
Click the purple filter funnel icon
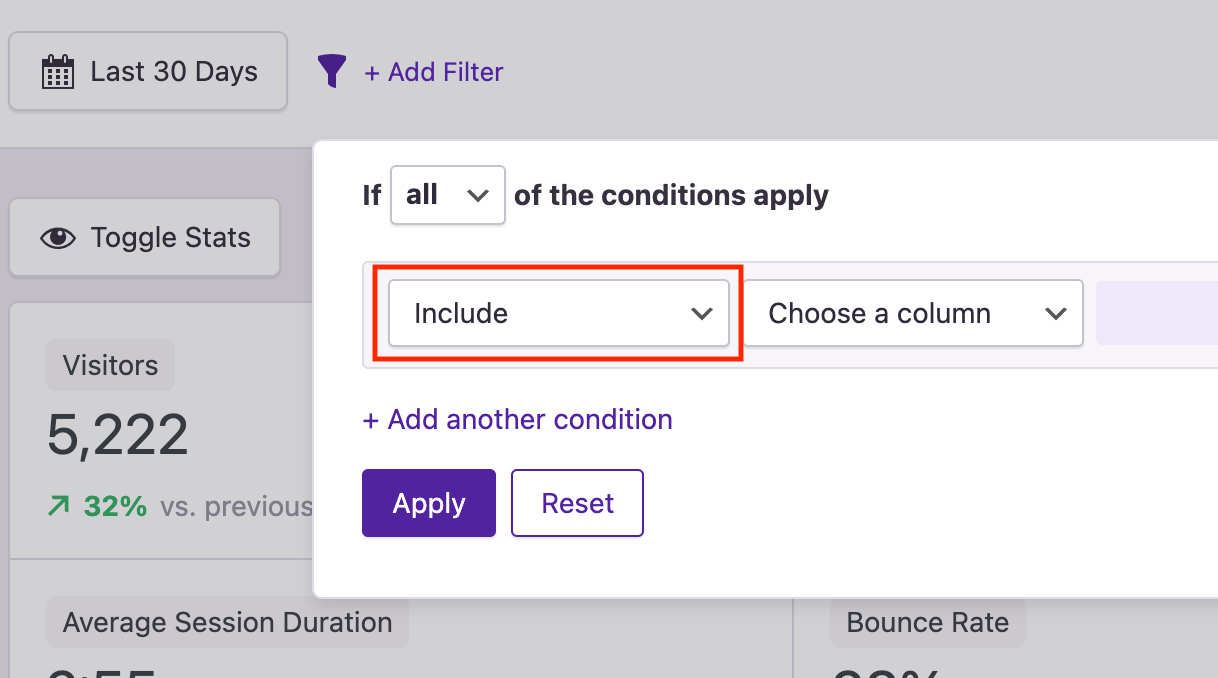[x=331, y=71]
